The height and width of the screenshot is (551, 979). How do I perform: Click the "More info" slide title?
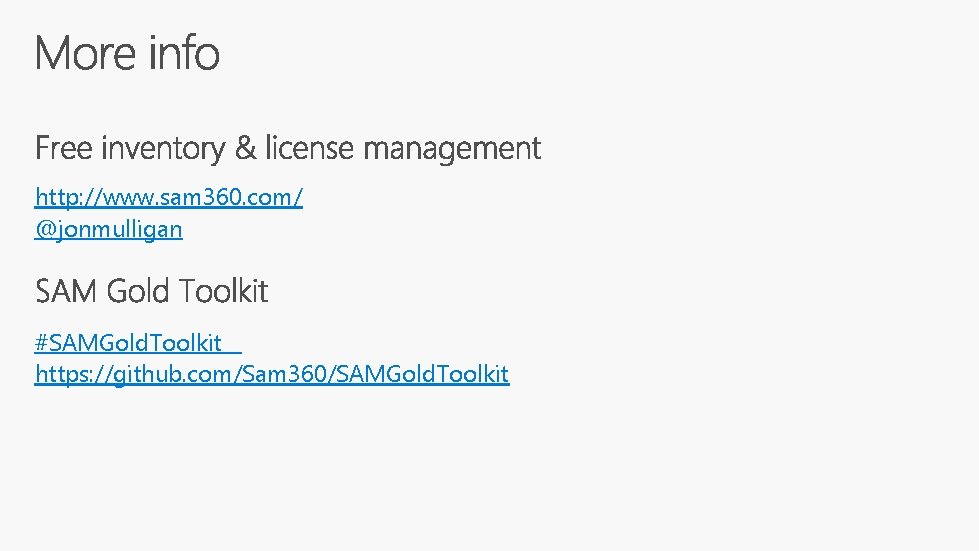pyautogui.click(x=127, y=53)
